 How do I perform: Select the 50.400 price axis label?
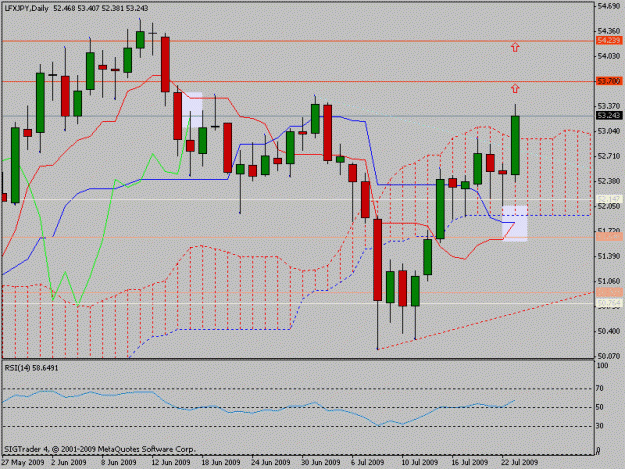coord(609,331)
